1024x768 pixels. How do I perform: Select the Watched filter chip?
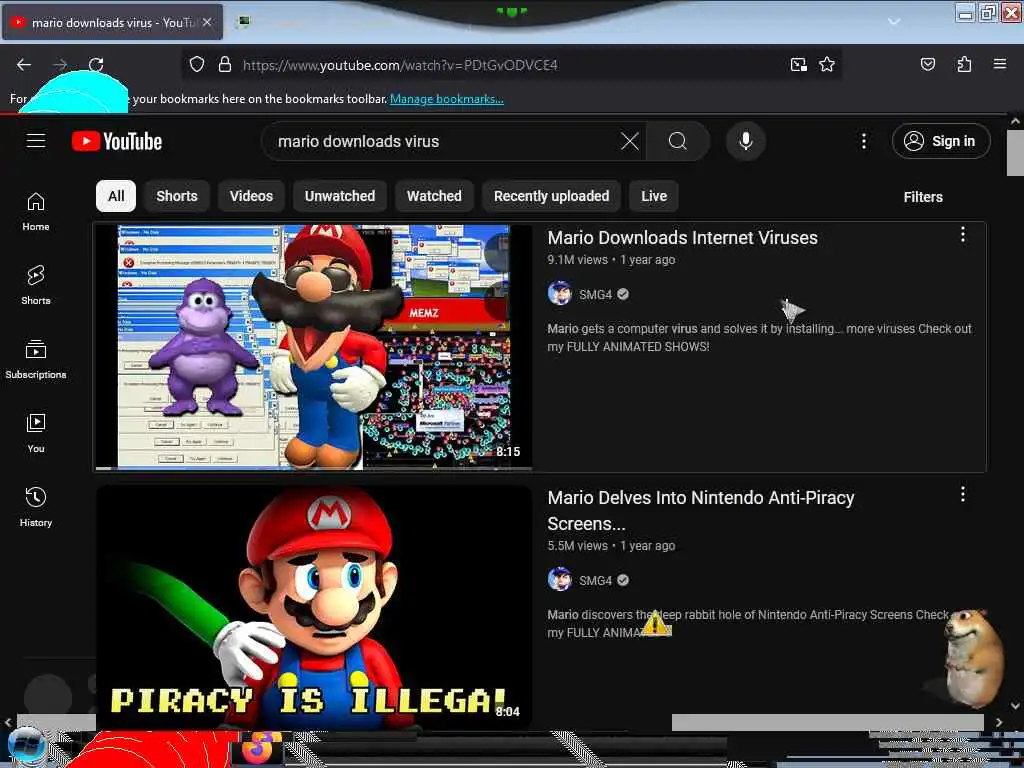[x=434, y=196]
